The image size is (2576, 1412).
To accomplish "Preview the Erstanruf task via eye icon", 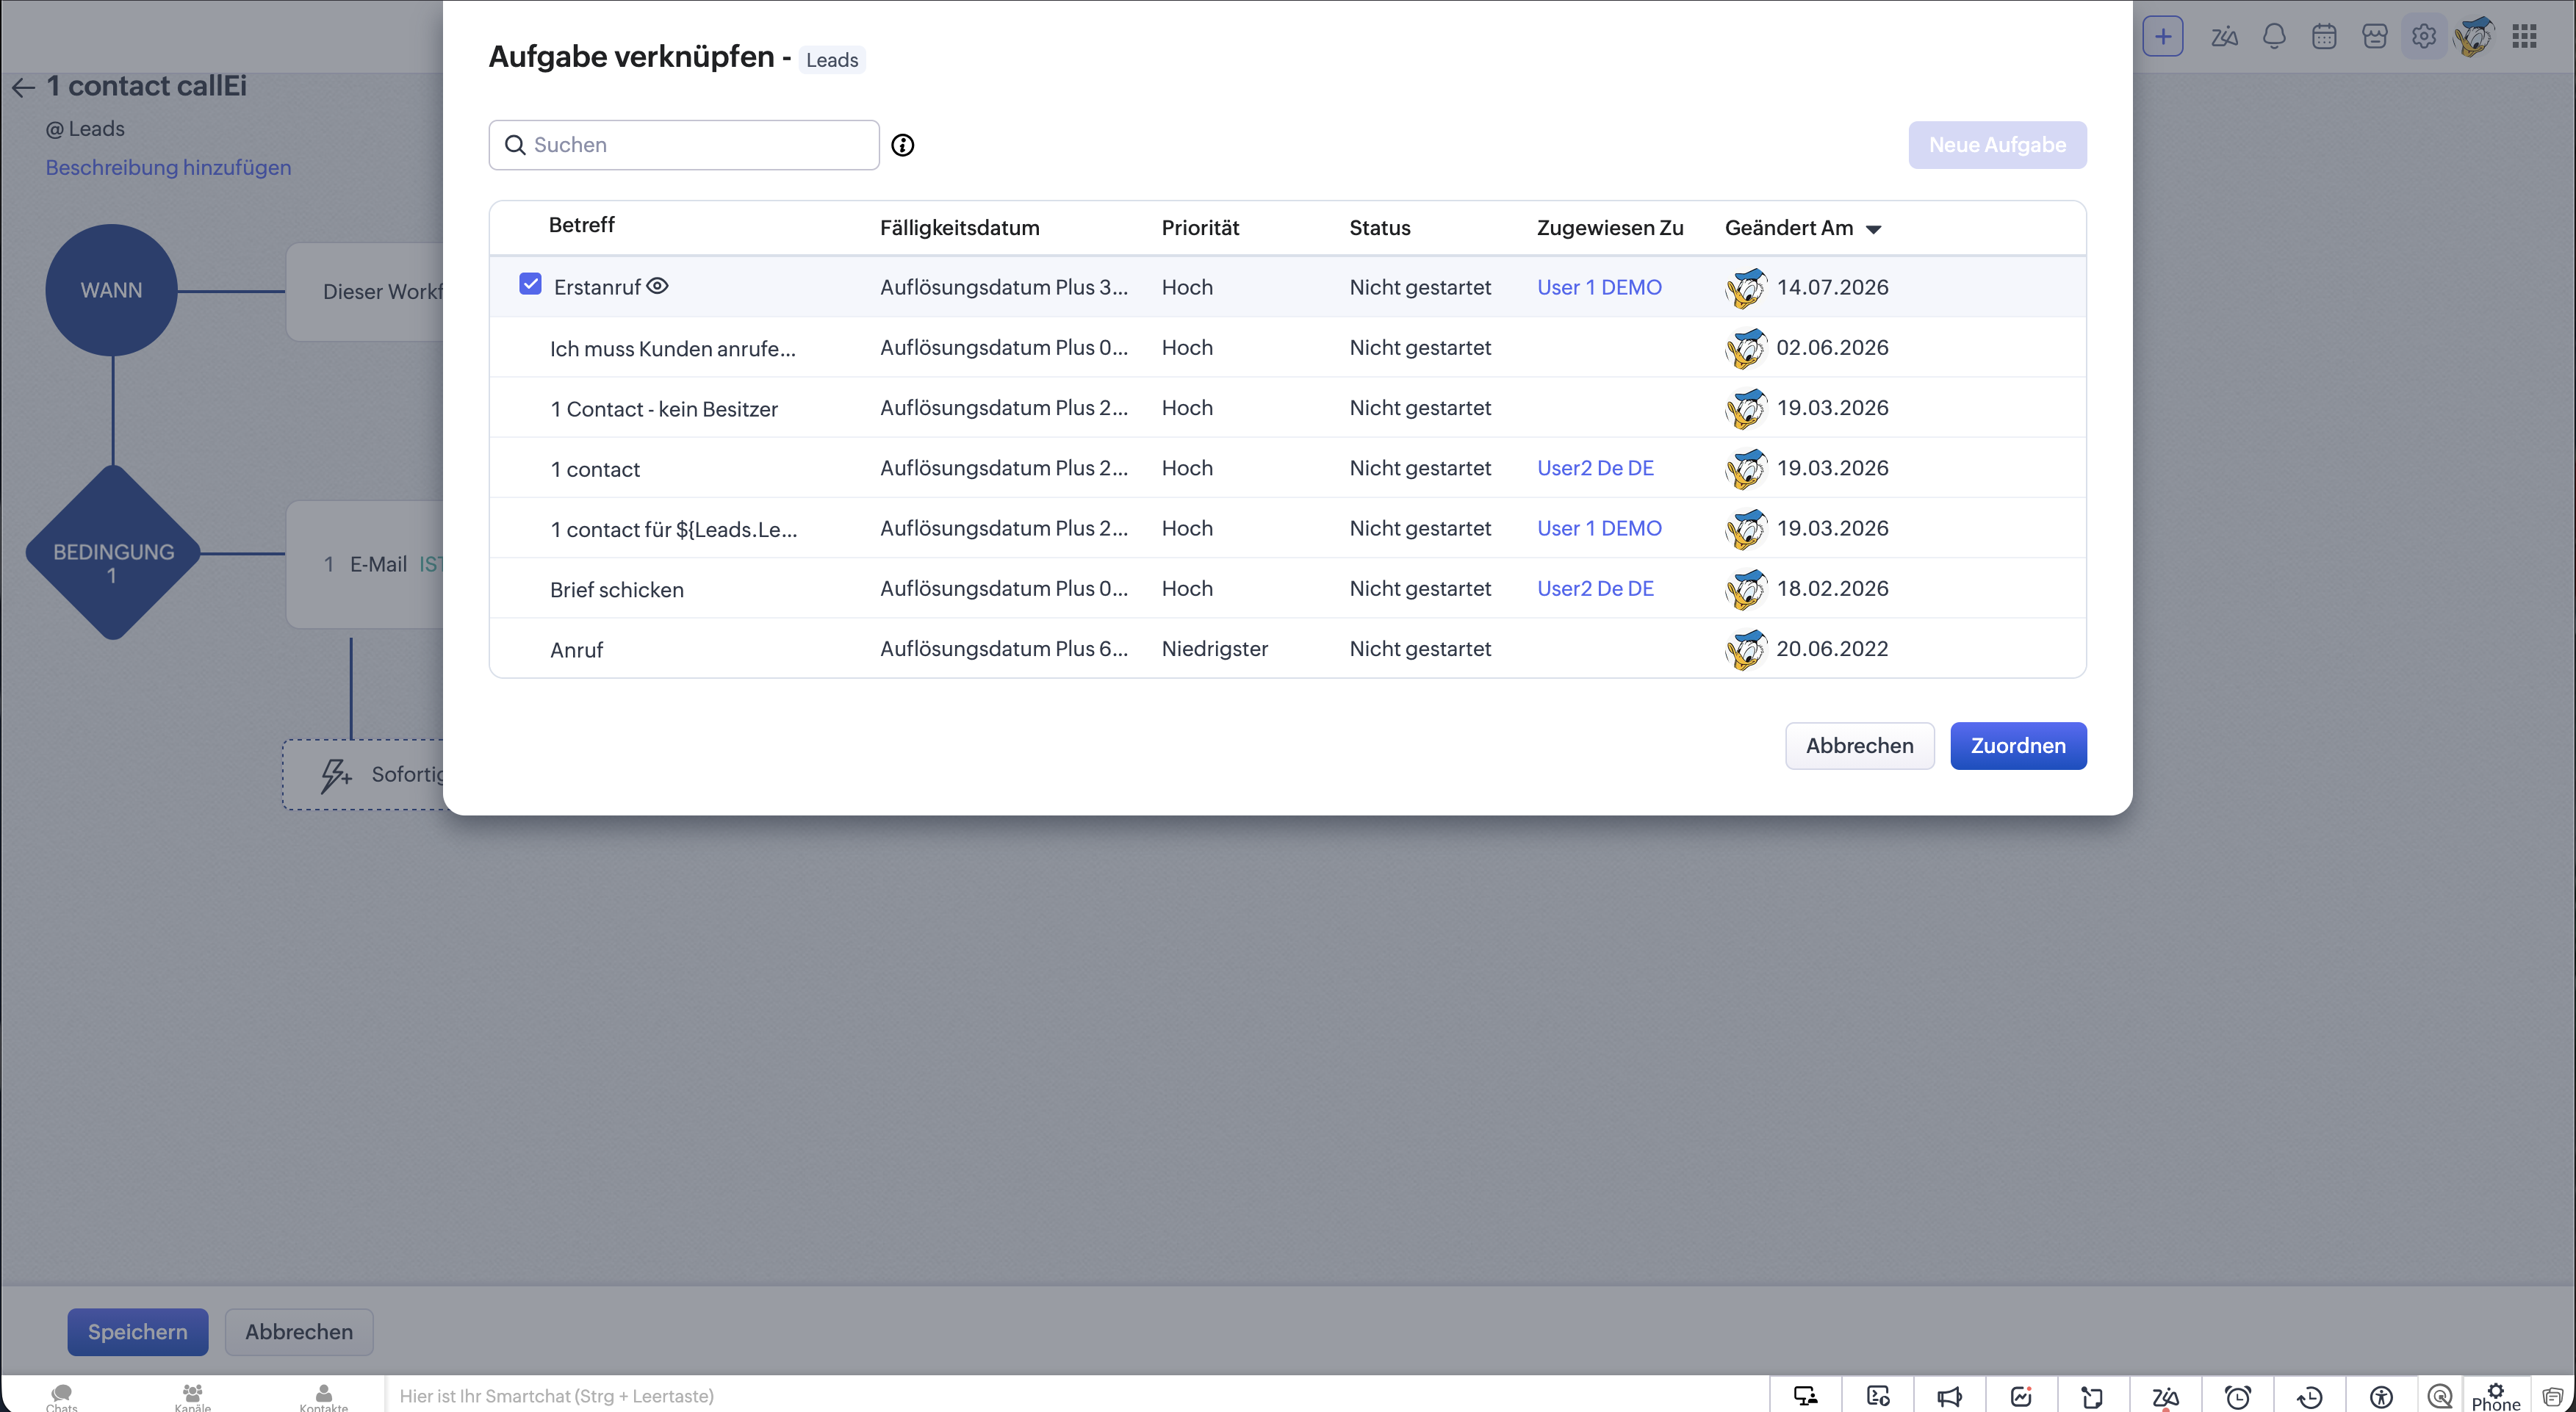I will click(657, 286).
